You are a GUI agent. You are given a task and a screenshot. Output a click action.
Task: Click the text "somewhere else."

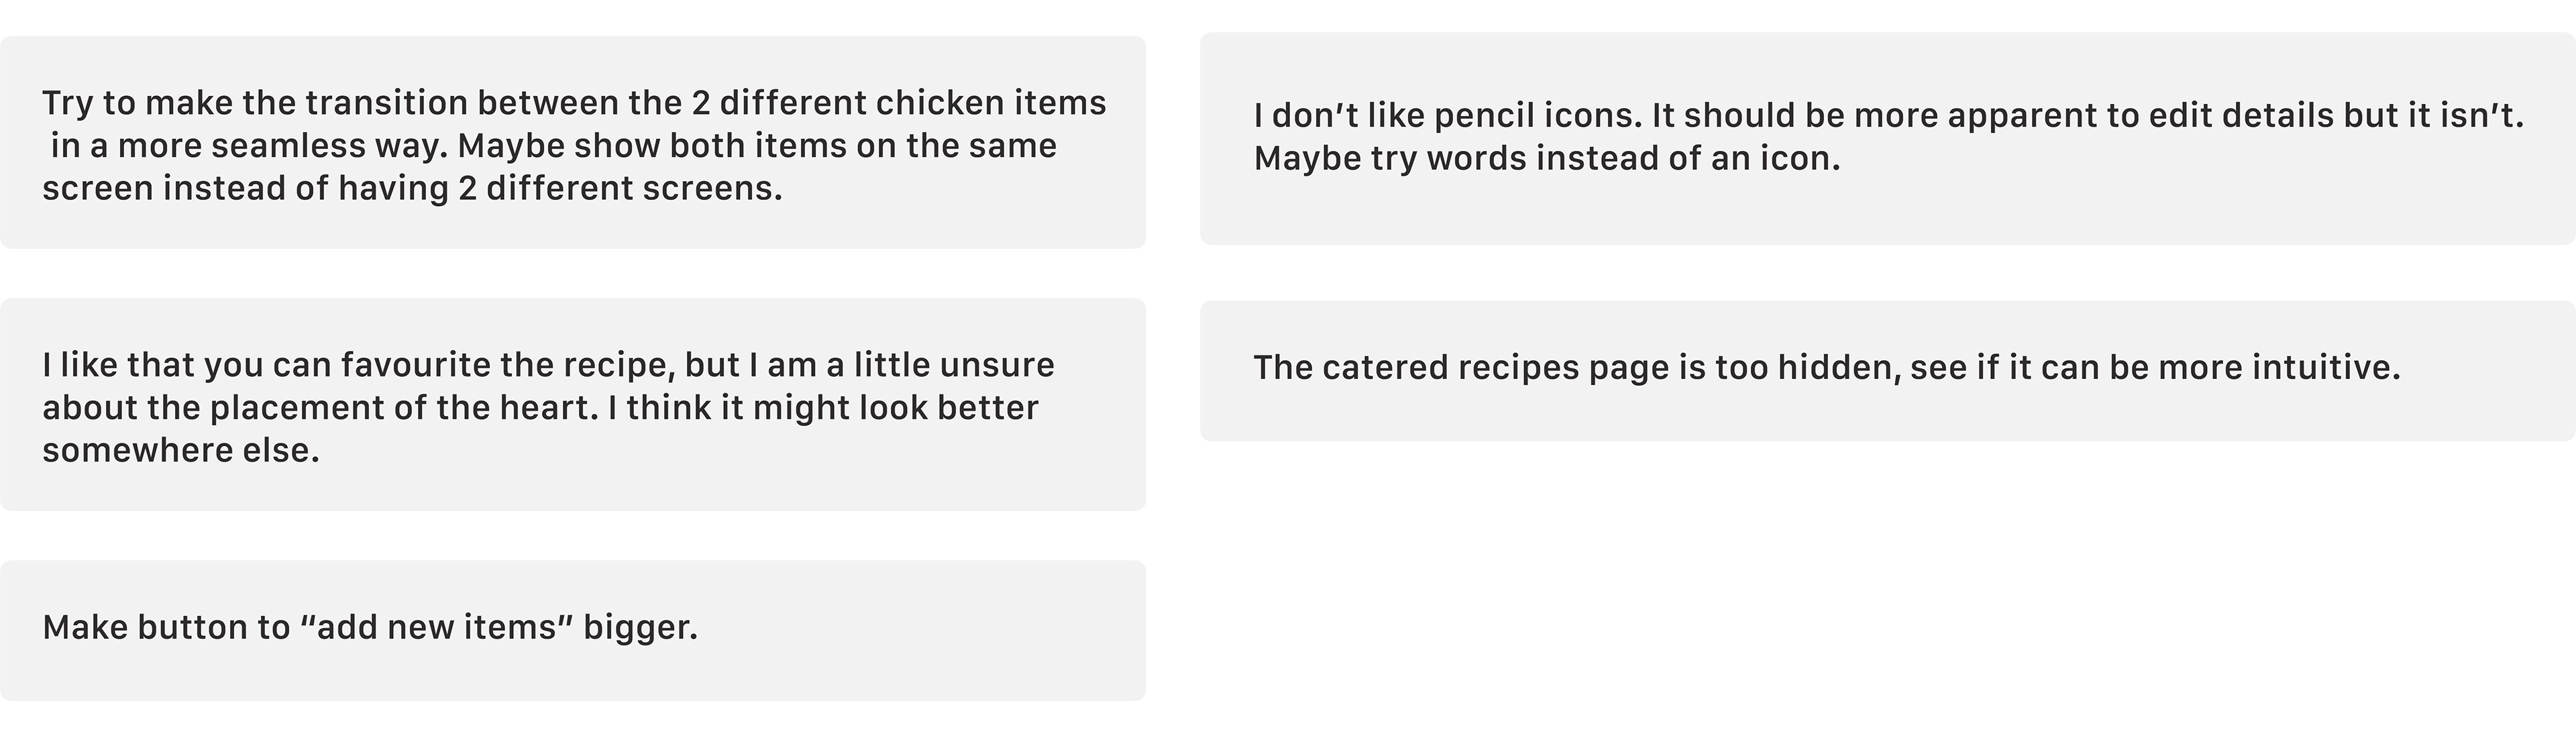tap(181, 450)
